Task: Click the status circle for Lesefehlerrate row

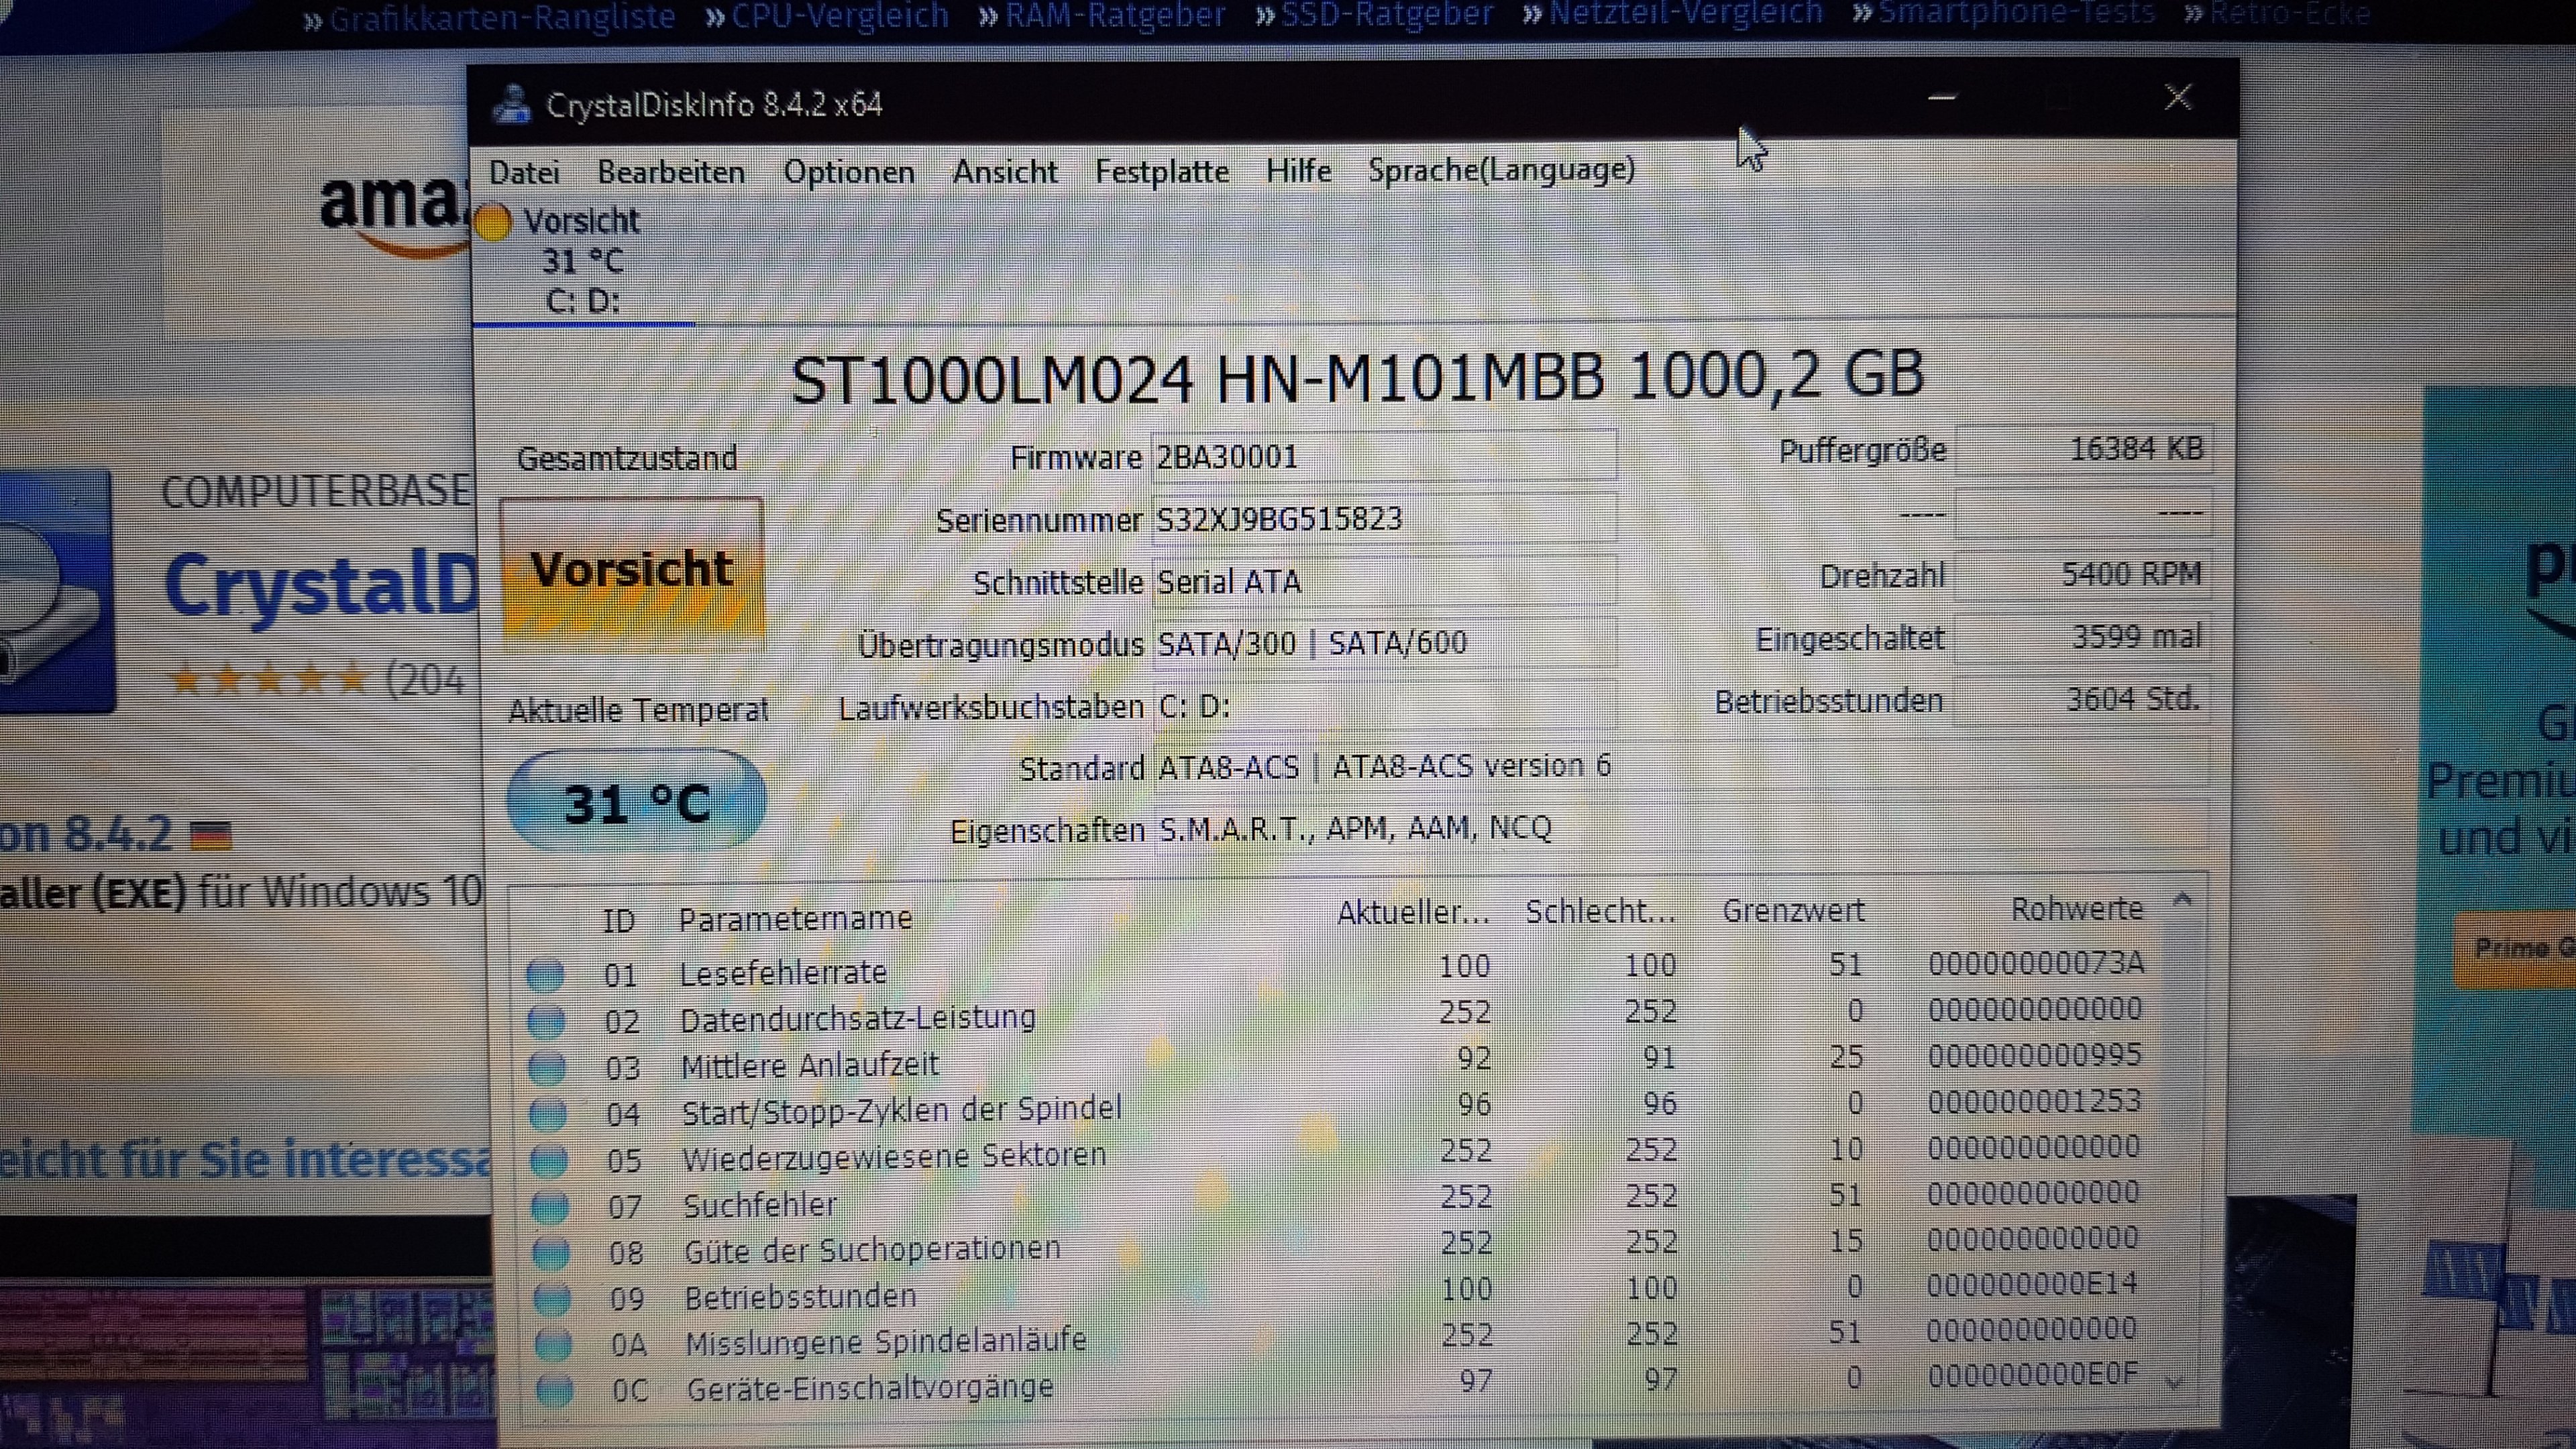Action: tap(545, 973)
